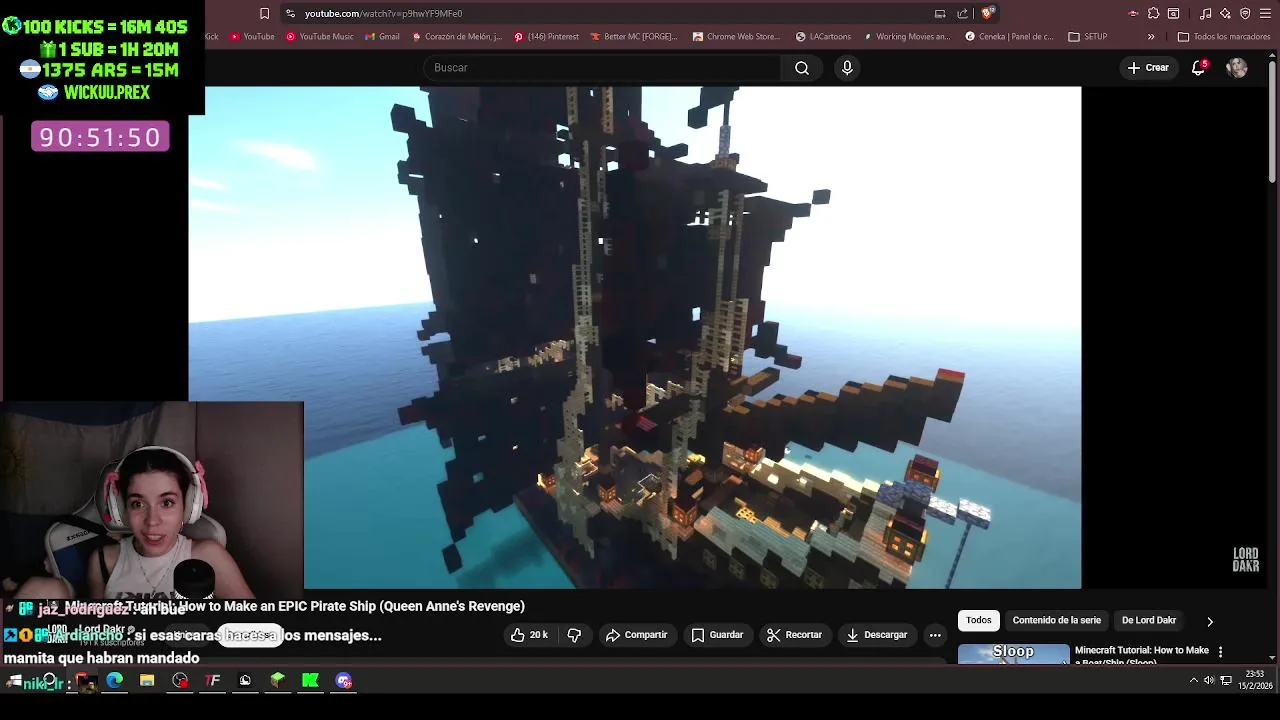Select the Contenido de la serie chip

click(1056, 621)
